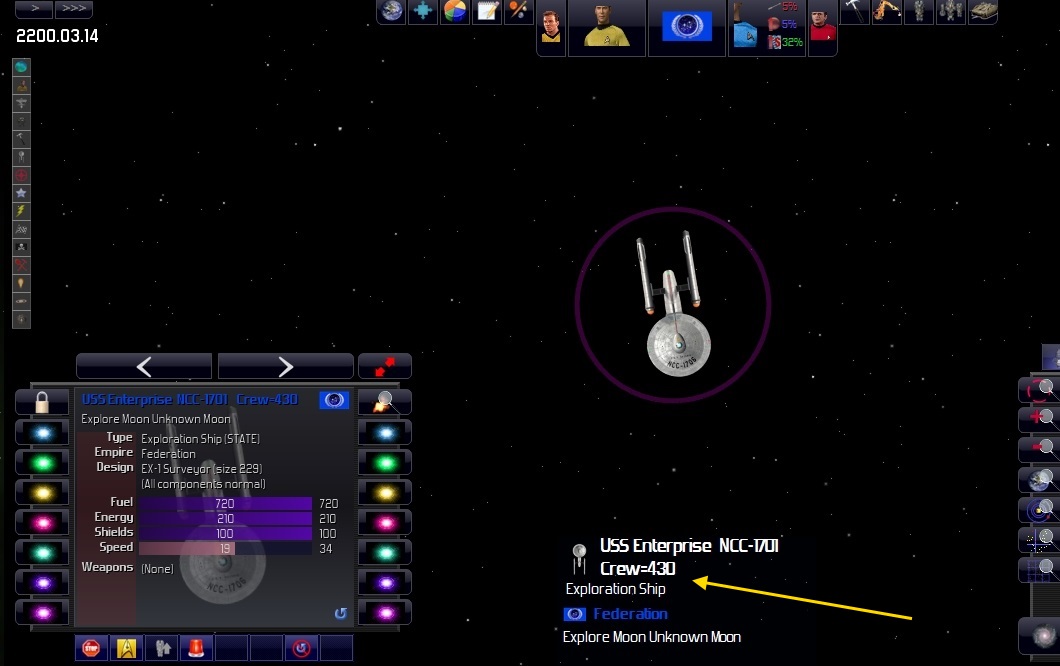The height and width of the screenshot is (666, 1060).
Task: Open the galaxy globe screen in top bar
Action: pyautogui.click(x=391, y=11)
